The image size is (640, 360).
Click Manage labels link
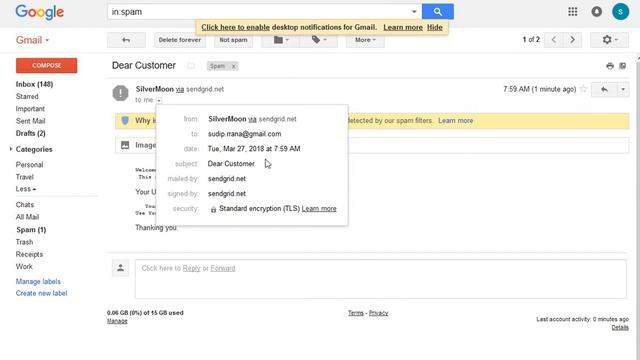(38, 281)
